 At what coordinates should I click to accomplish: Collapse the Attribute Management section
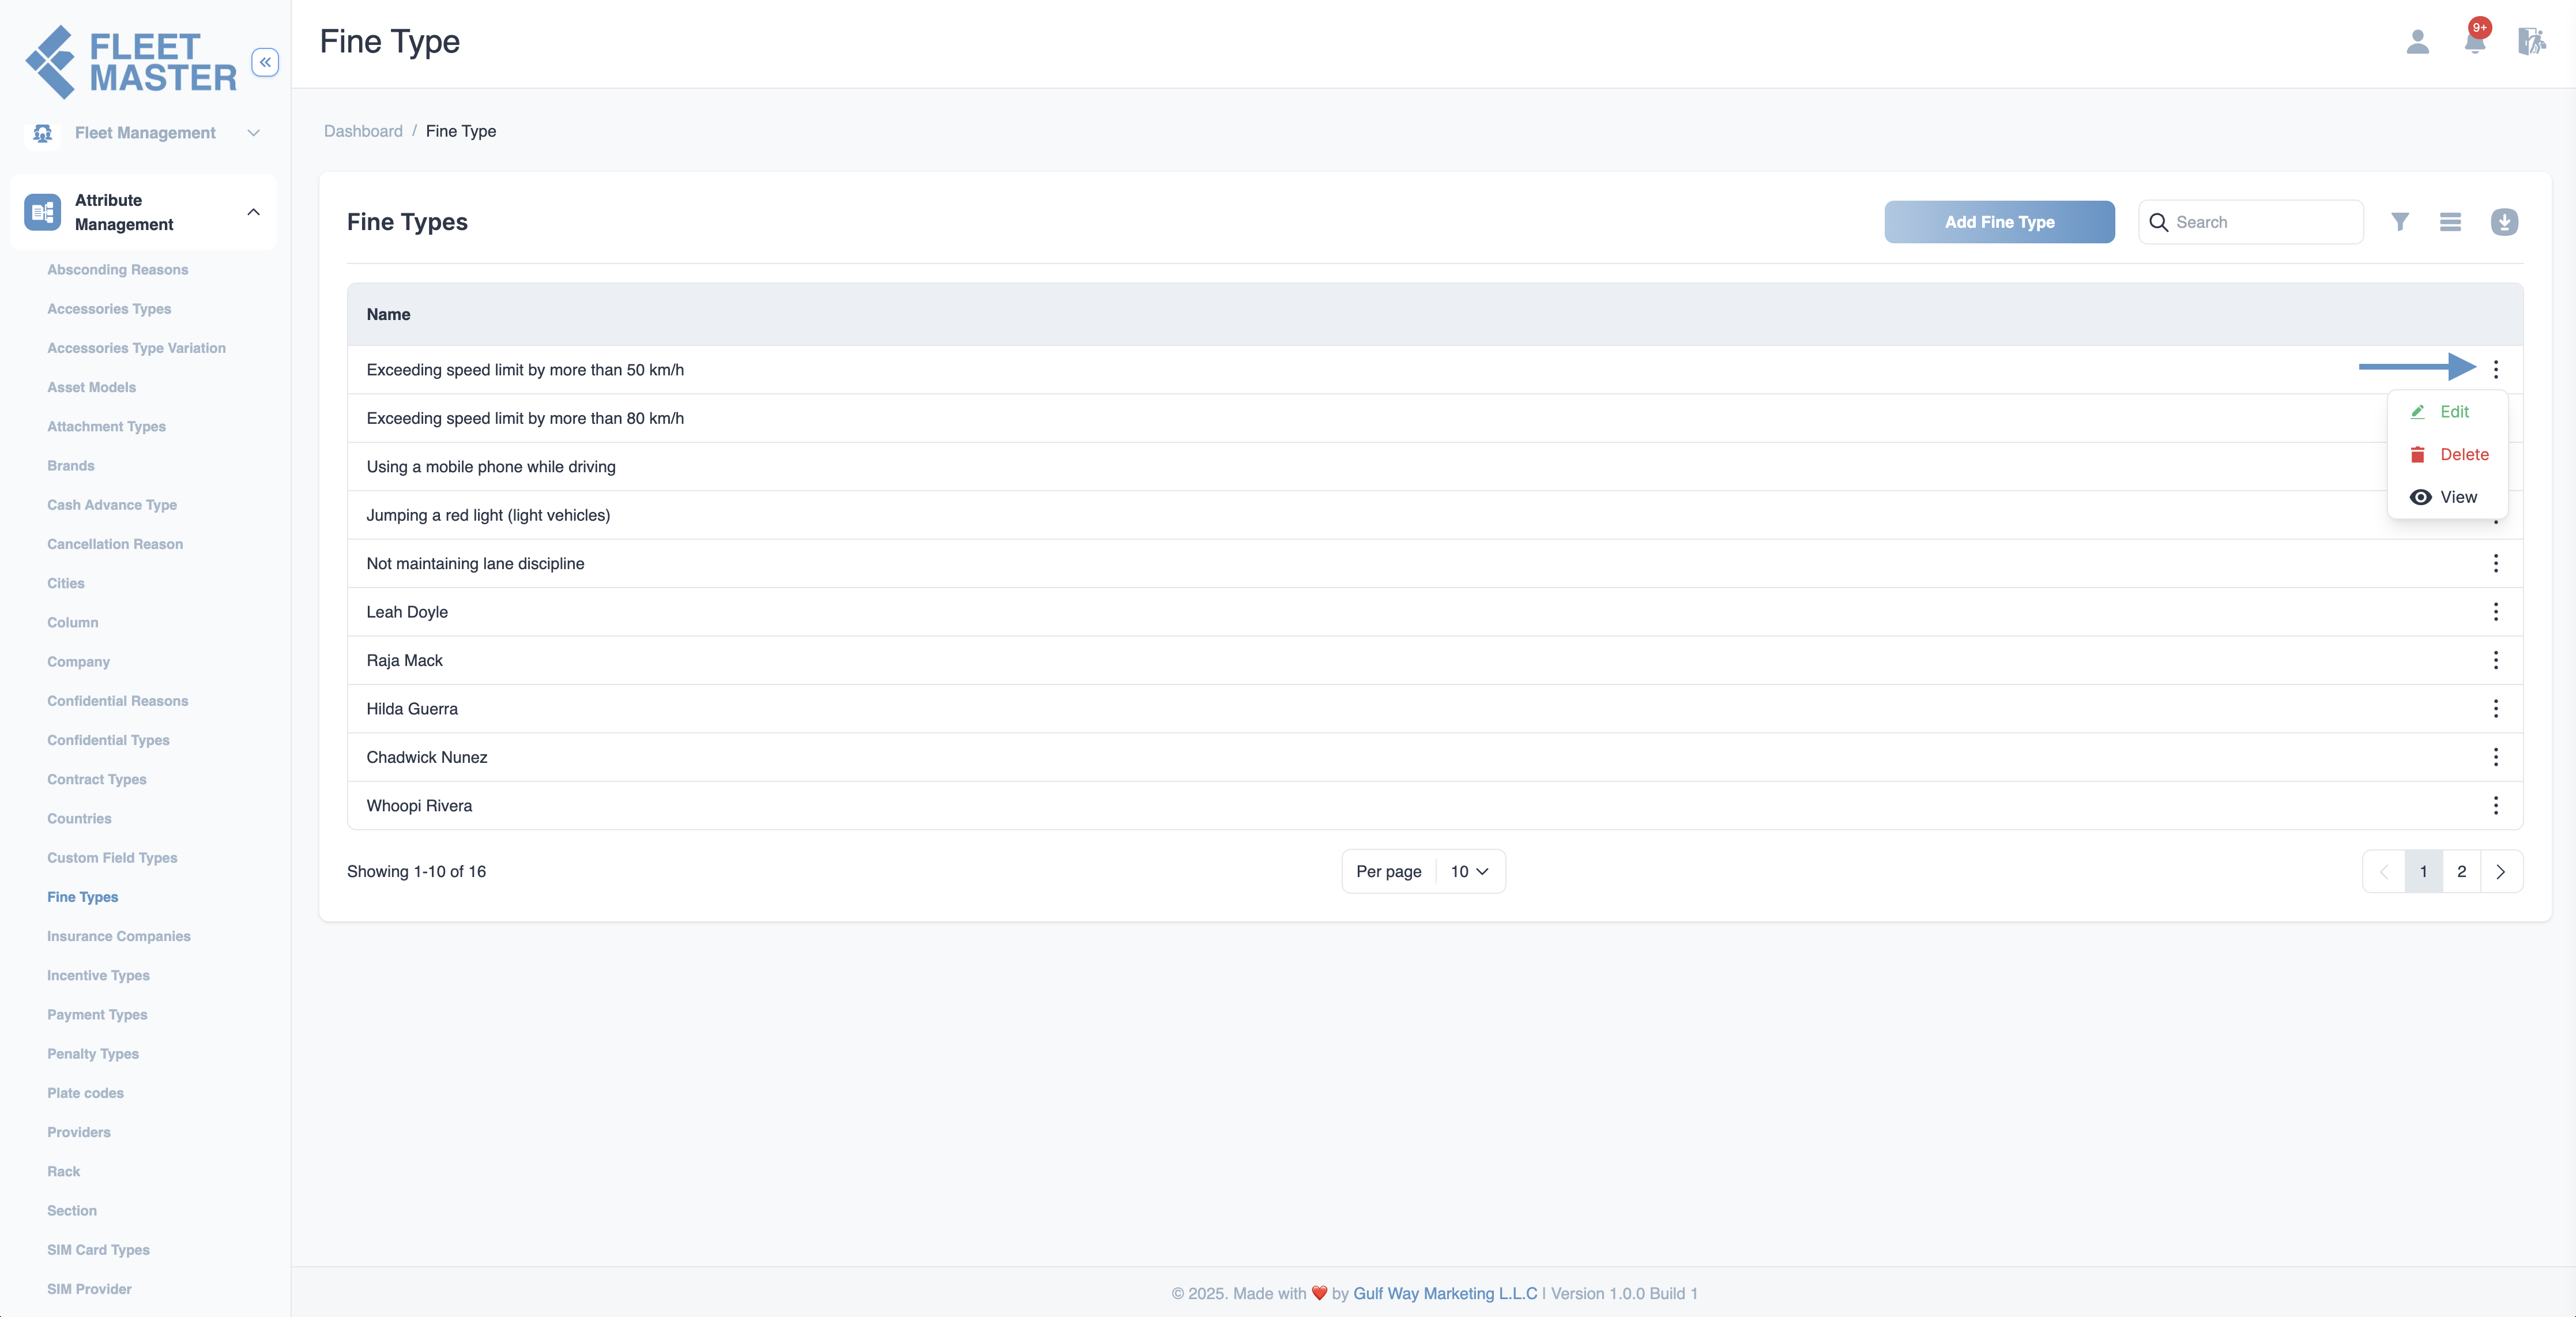point(254,212)
